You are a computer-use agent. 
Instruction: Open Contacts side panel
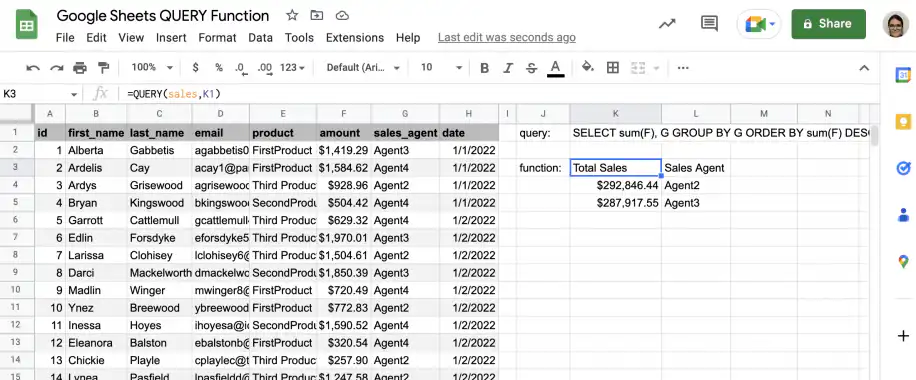click(903, 215)
